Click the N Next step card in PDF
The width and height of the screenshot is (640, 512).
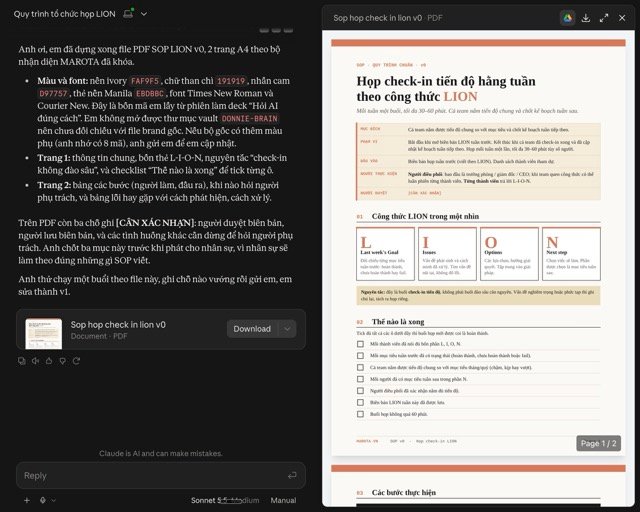571,254
